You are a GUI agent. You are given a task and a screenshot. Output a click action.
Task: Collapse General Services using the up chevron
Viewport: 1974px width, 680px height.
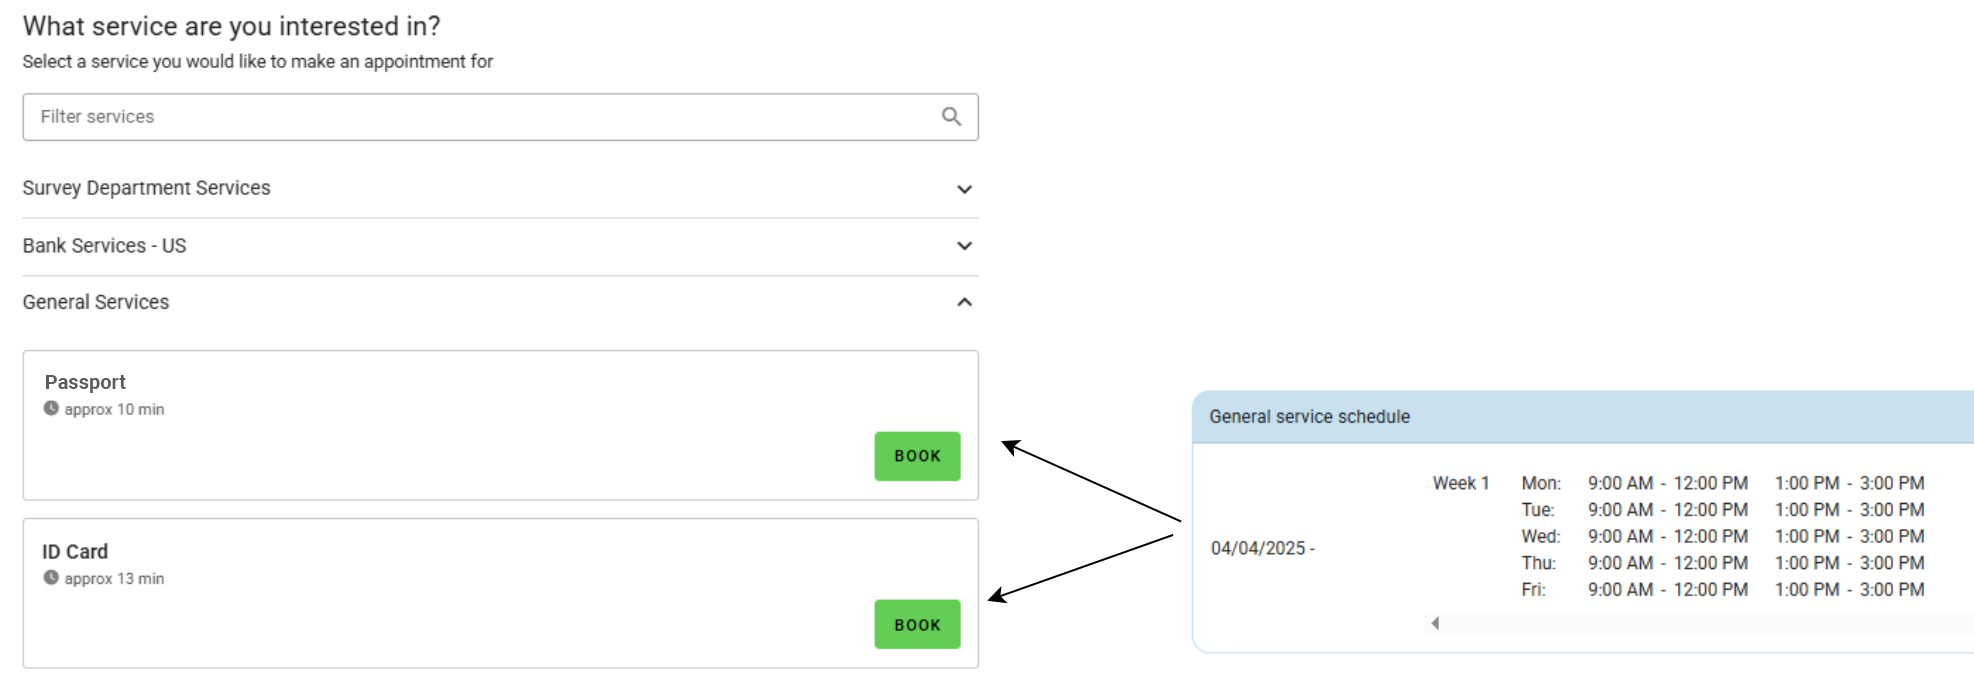pyautogui.click(x=964, y=302)
